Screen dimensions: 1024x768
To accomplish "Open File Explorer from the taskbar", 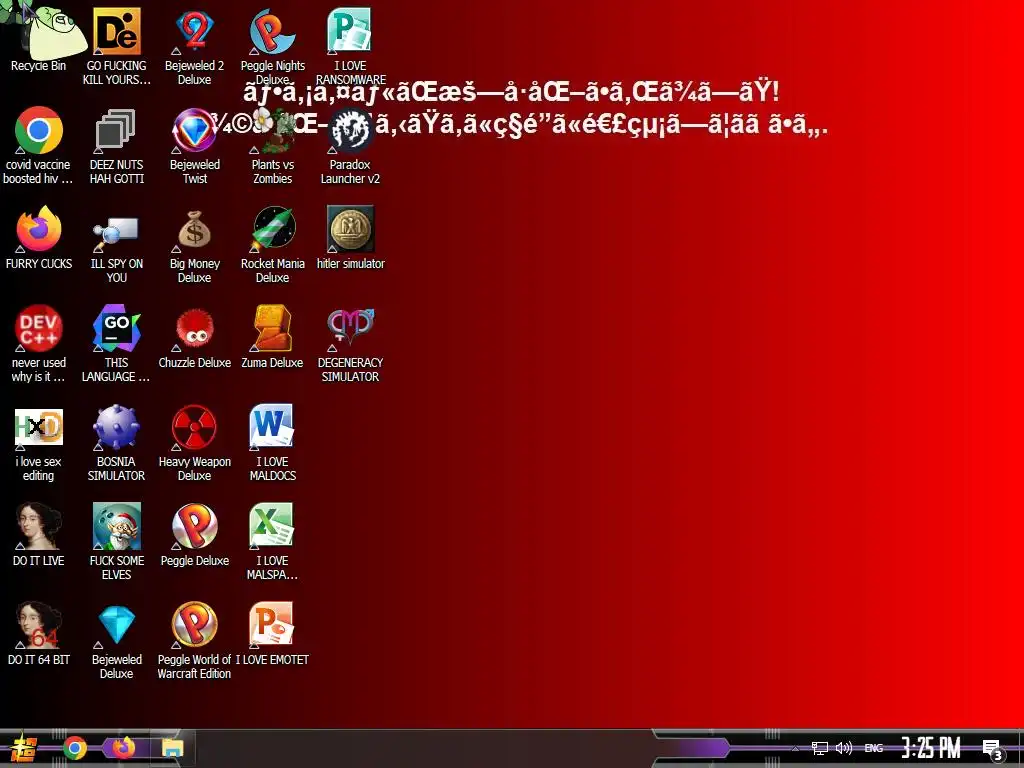I will [172, 748].
